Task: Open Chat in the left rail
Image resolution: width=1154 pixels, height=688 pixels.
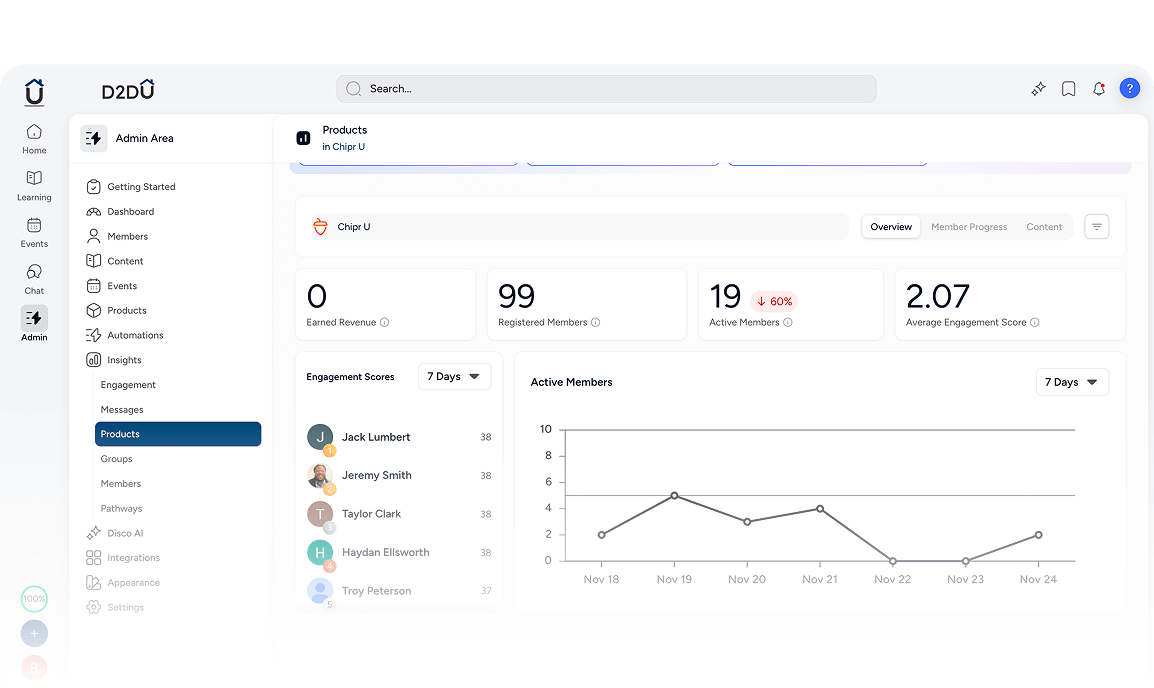Action: coord(34,278)
